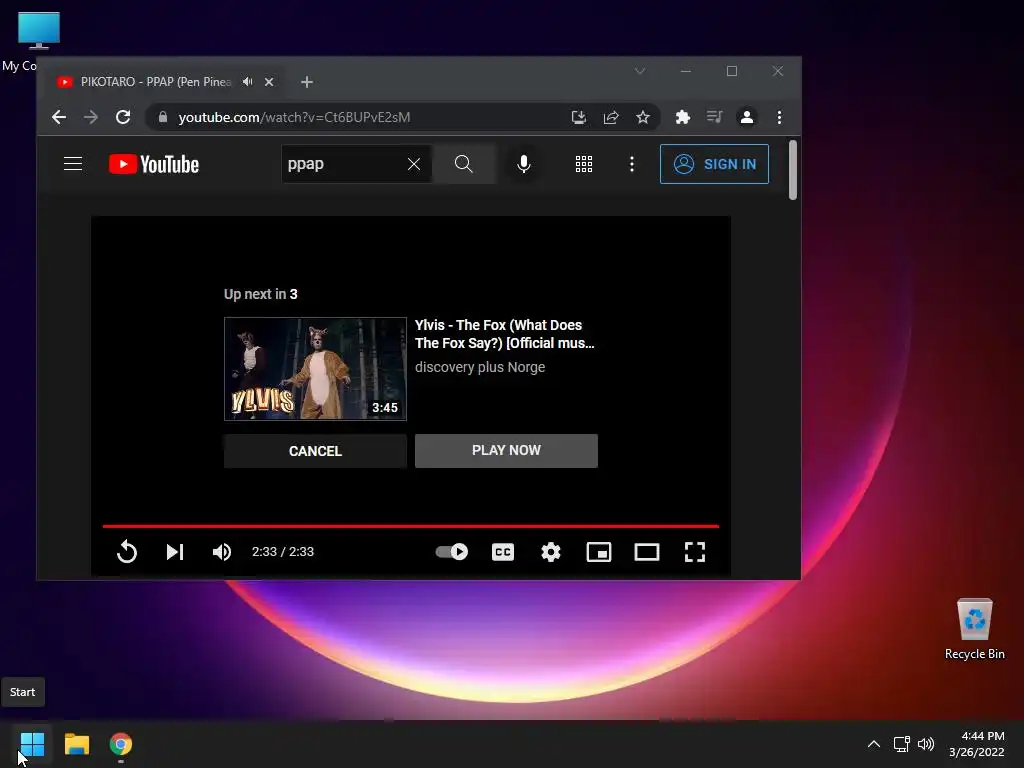
Task: Open the clock showing 4:44 PM
Action: 977,744
